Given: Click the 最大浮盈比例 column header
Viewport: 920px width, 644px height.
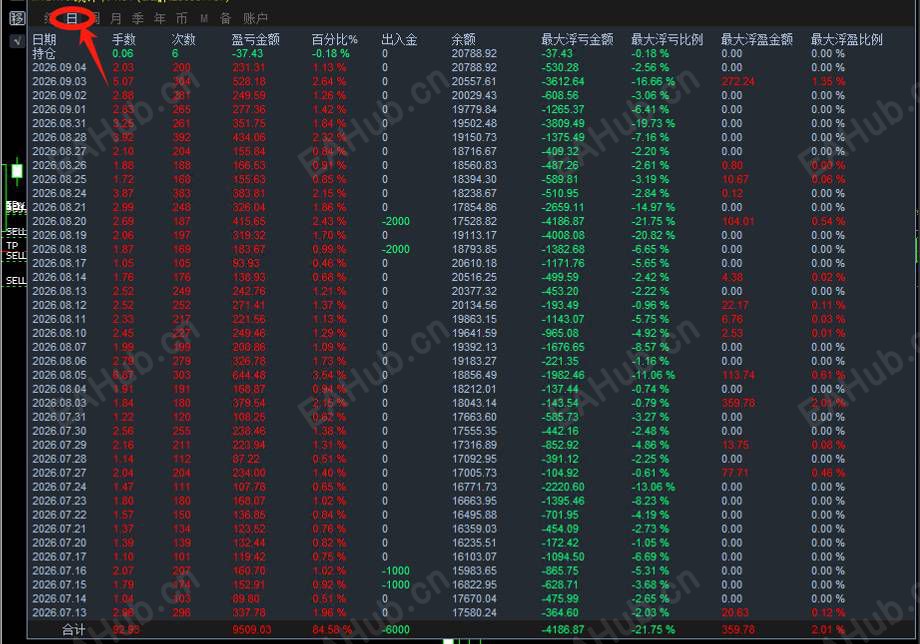Looking at the screenshot, I should coord(847,39).
